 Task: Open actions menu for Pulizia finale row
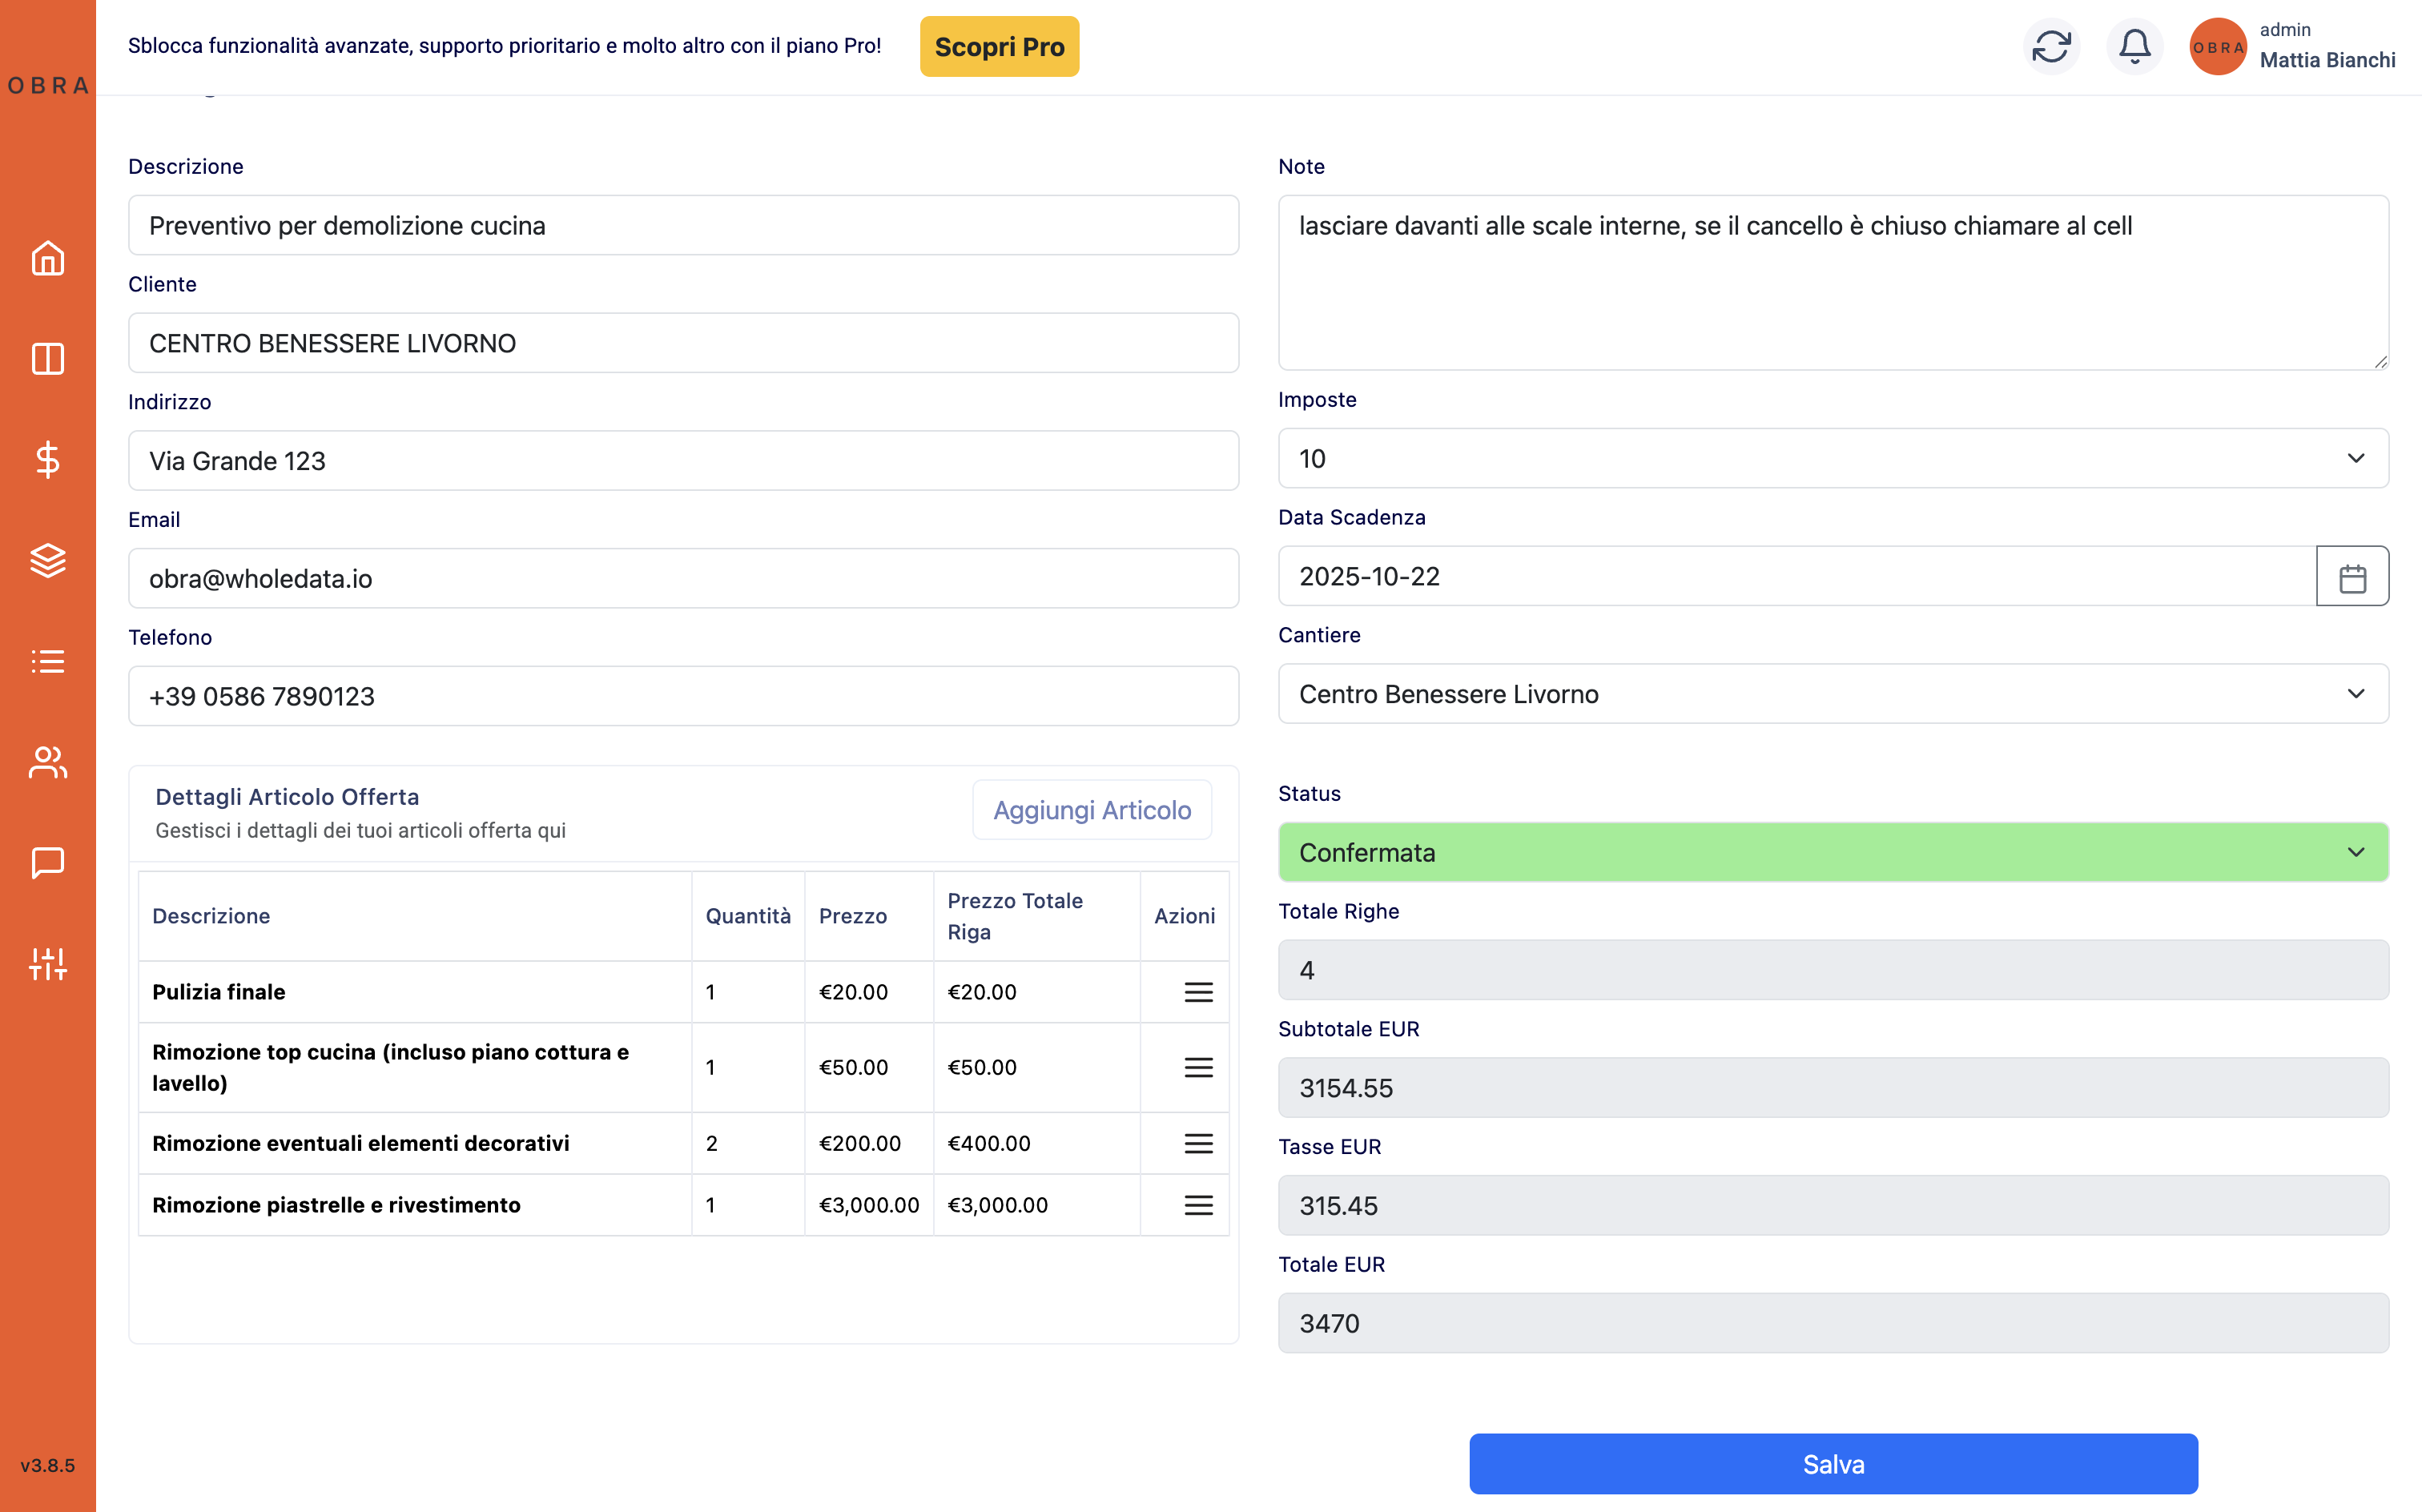pyautogui.click(x=1198, y=992)
